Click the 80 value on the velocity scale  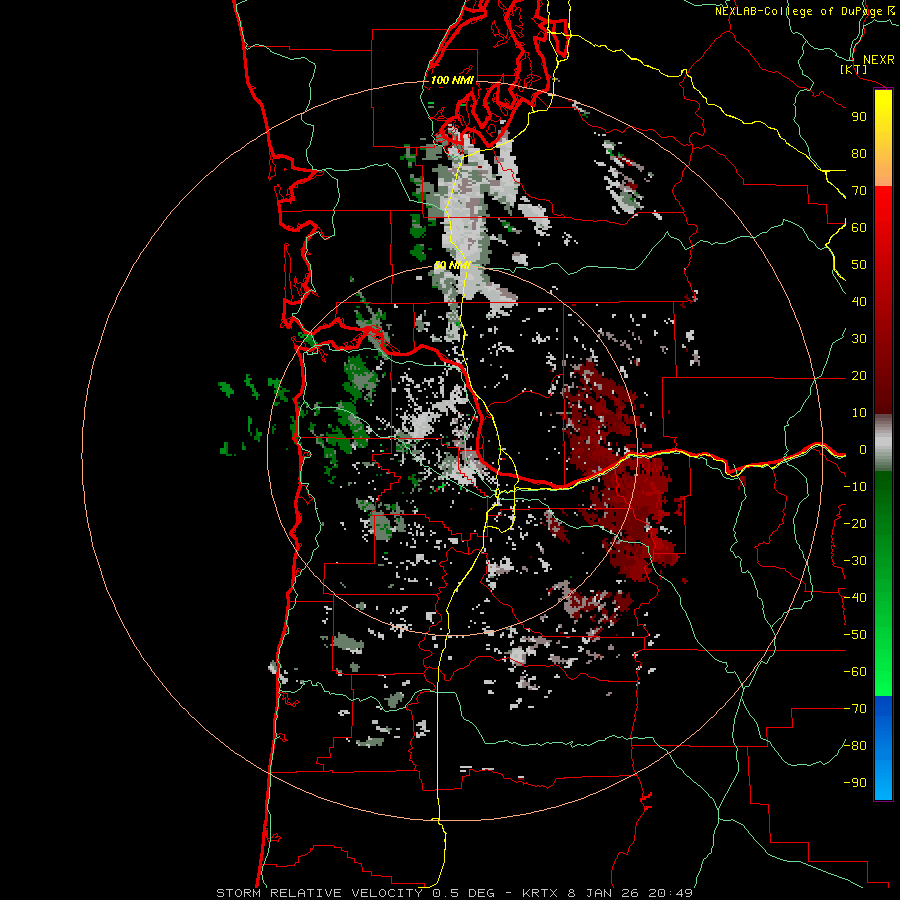[859, 154]
